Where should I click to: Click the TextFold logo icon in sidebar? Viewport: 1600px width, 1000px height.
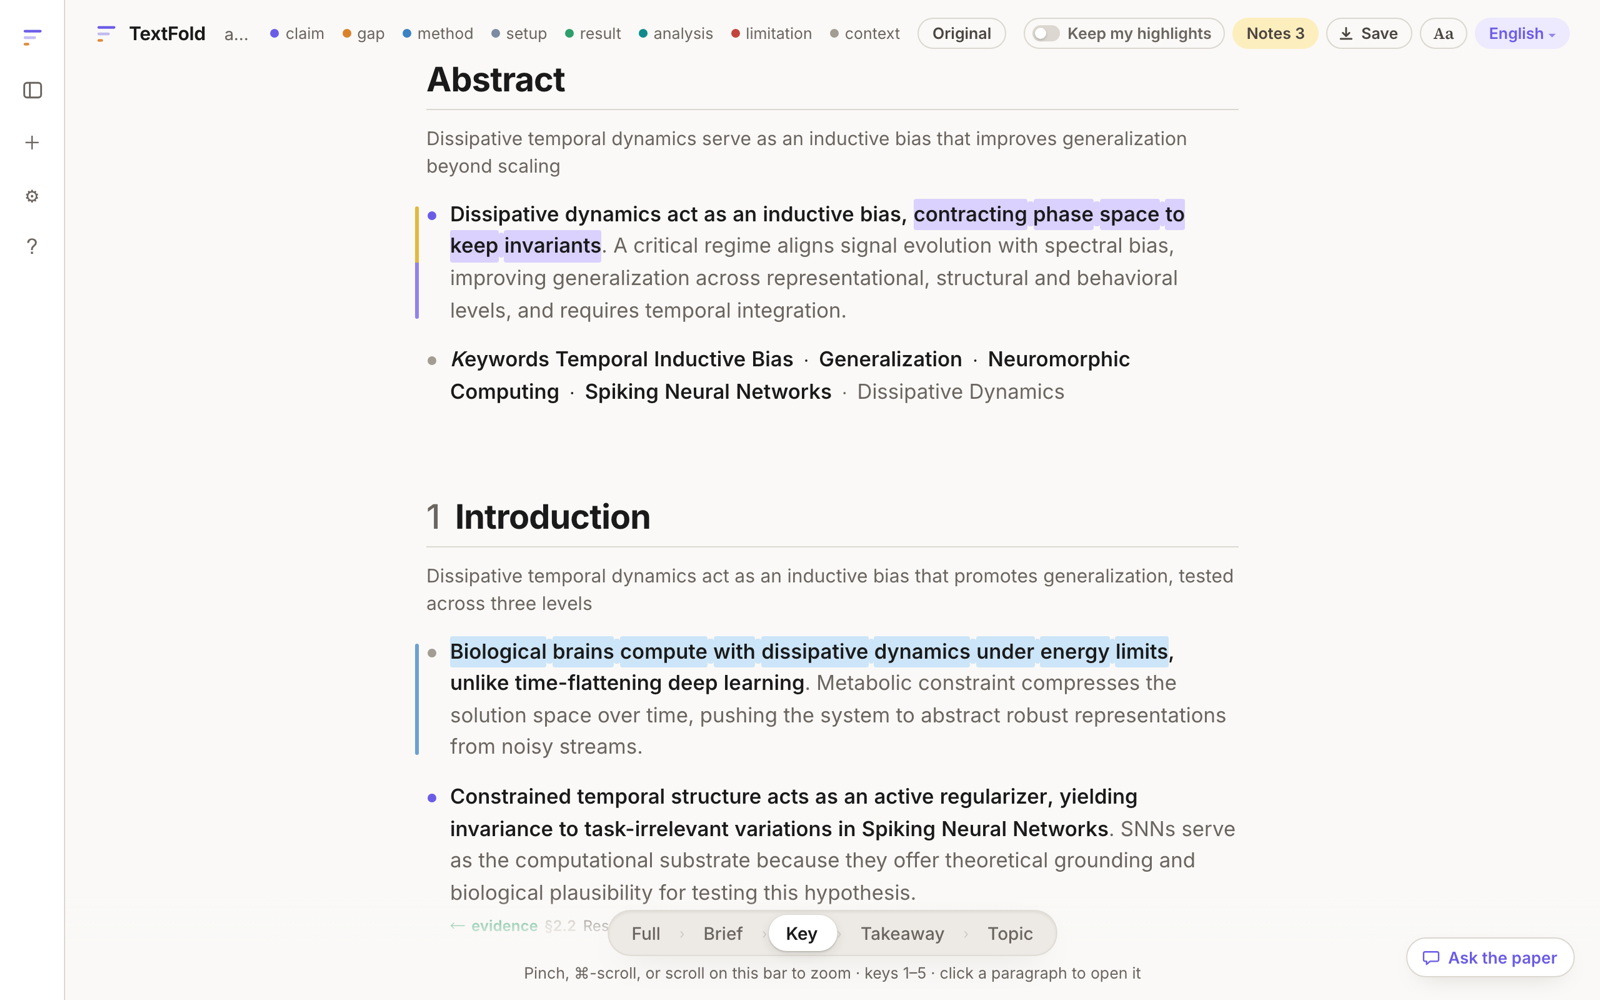point(32,38)
